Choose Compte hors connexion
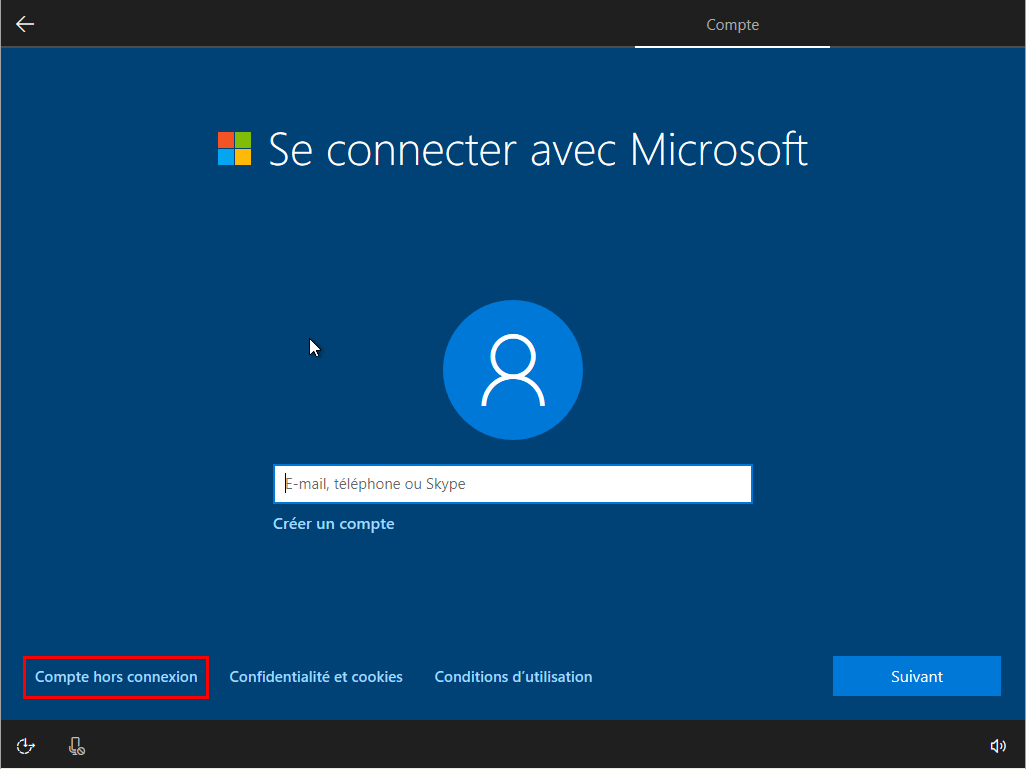The image size is (1026, 769). [115, 677]
